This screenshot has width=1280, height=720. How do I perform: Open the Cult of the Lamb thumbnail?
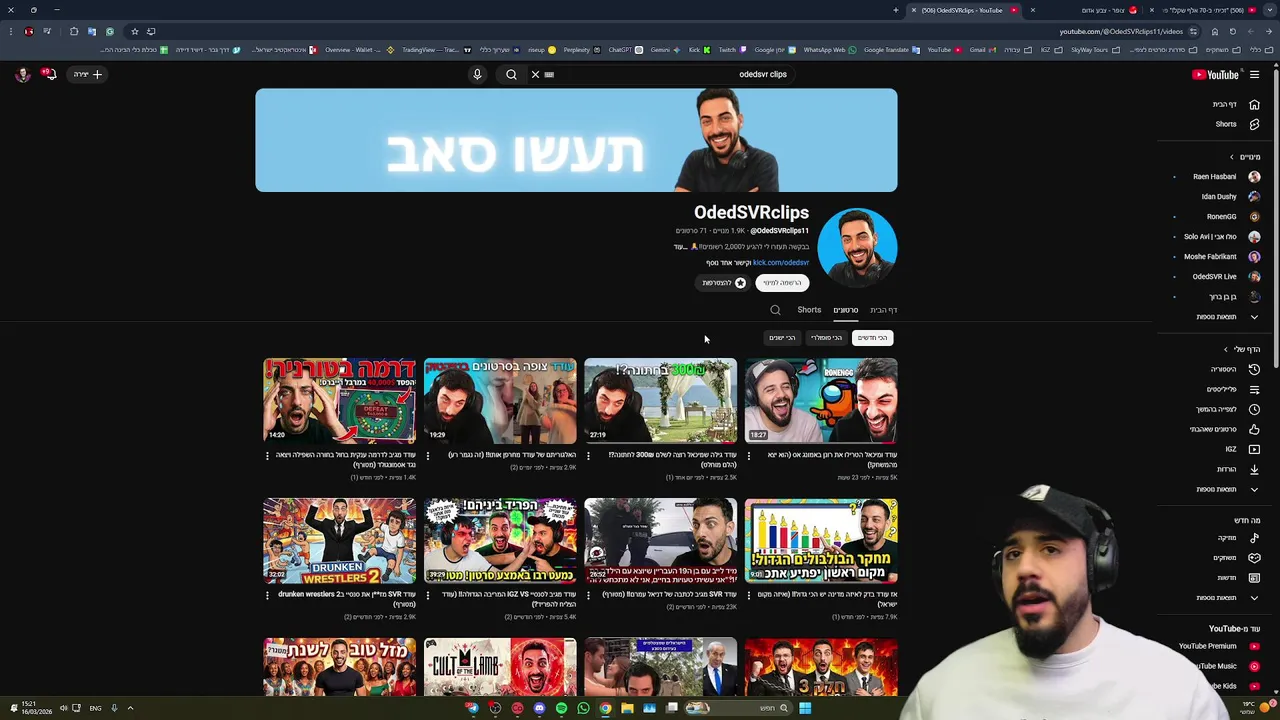pyautogui.click(x=500, y=667)
